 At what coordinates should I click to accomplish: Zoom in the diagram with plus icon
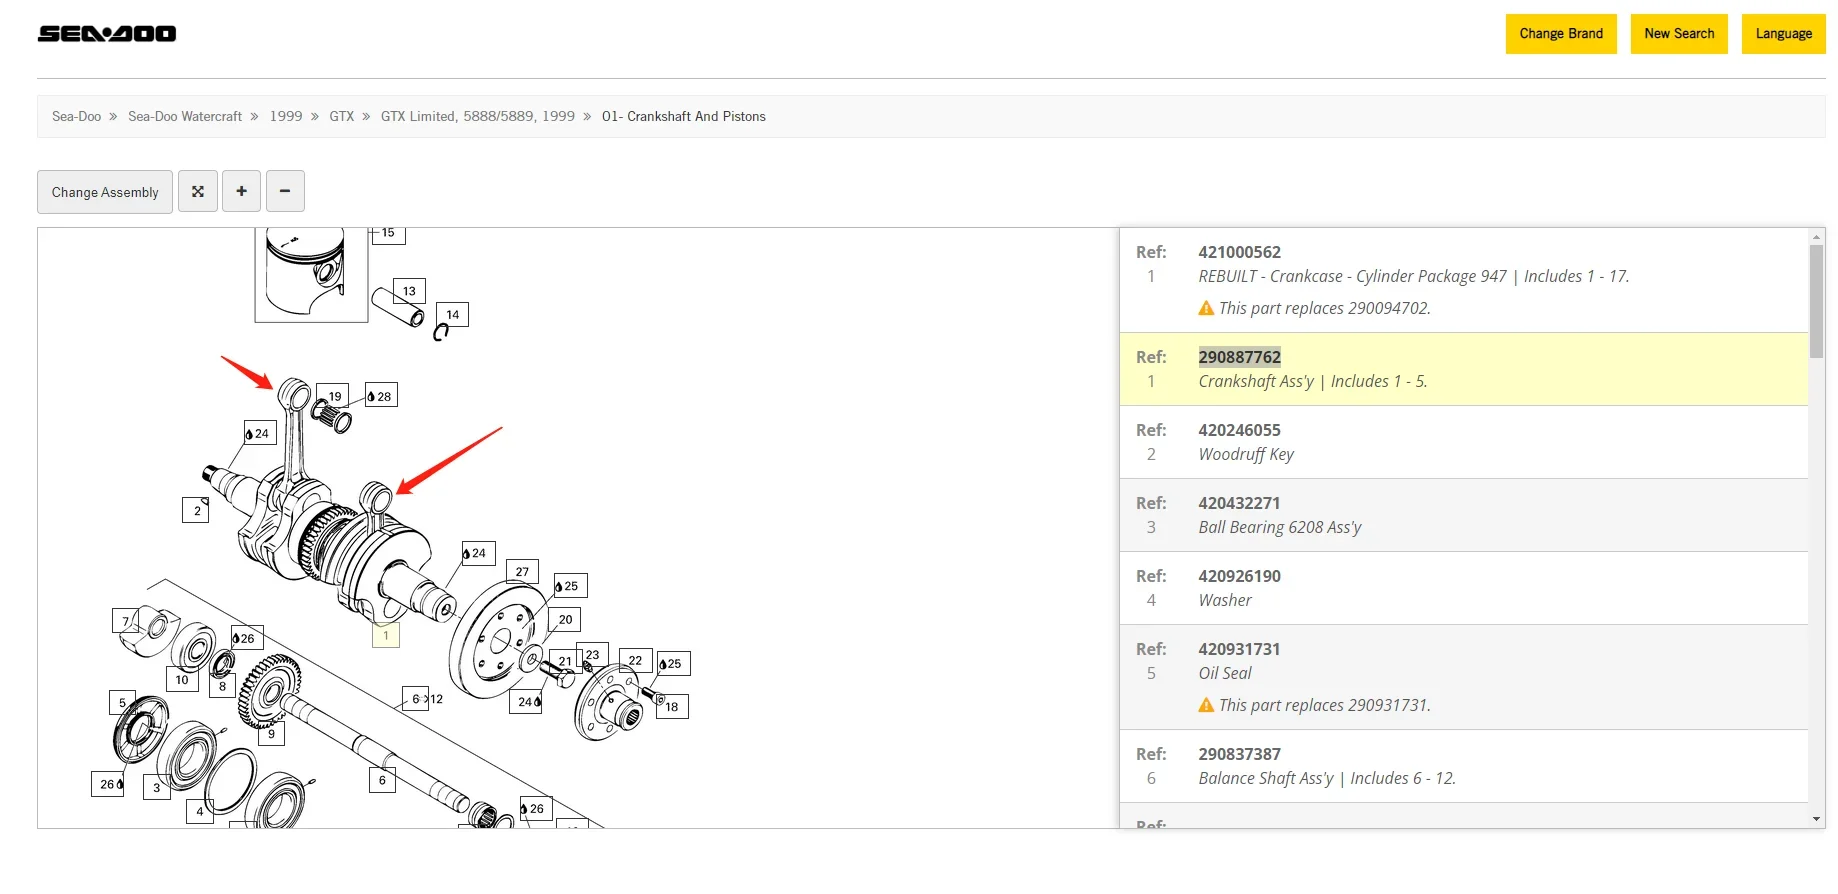(x=241, y=191)
